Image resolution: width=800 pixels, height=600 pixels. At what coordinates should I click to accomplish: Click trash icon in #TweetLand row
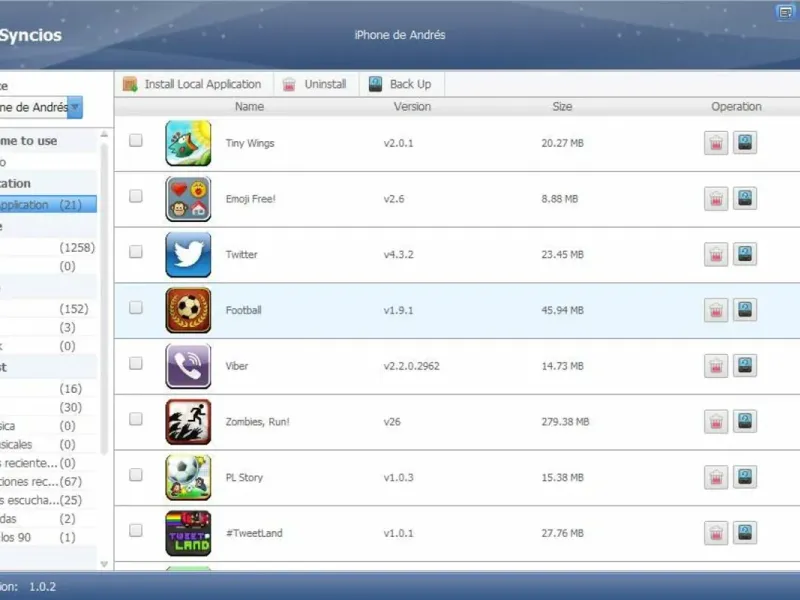pos(716,533)
